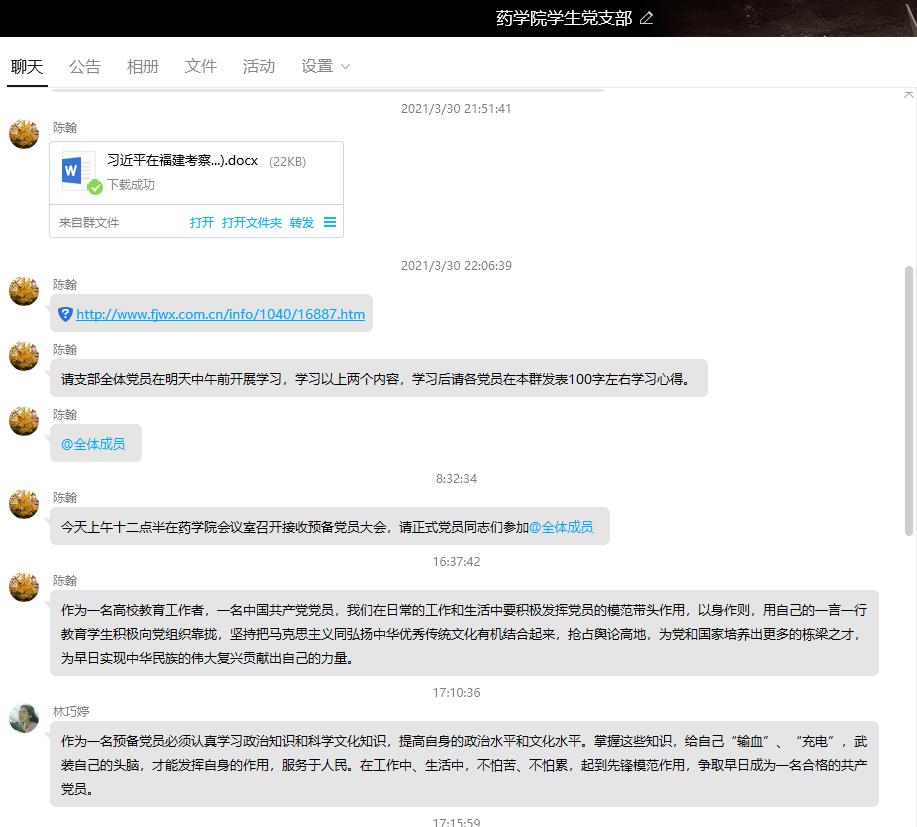Click the collapse arrow at top-right of chat

click(908, 94)
